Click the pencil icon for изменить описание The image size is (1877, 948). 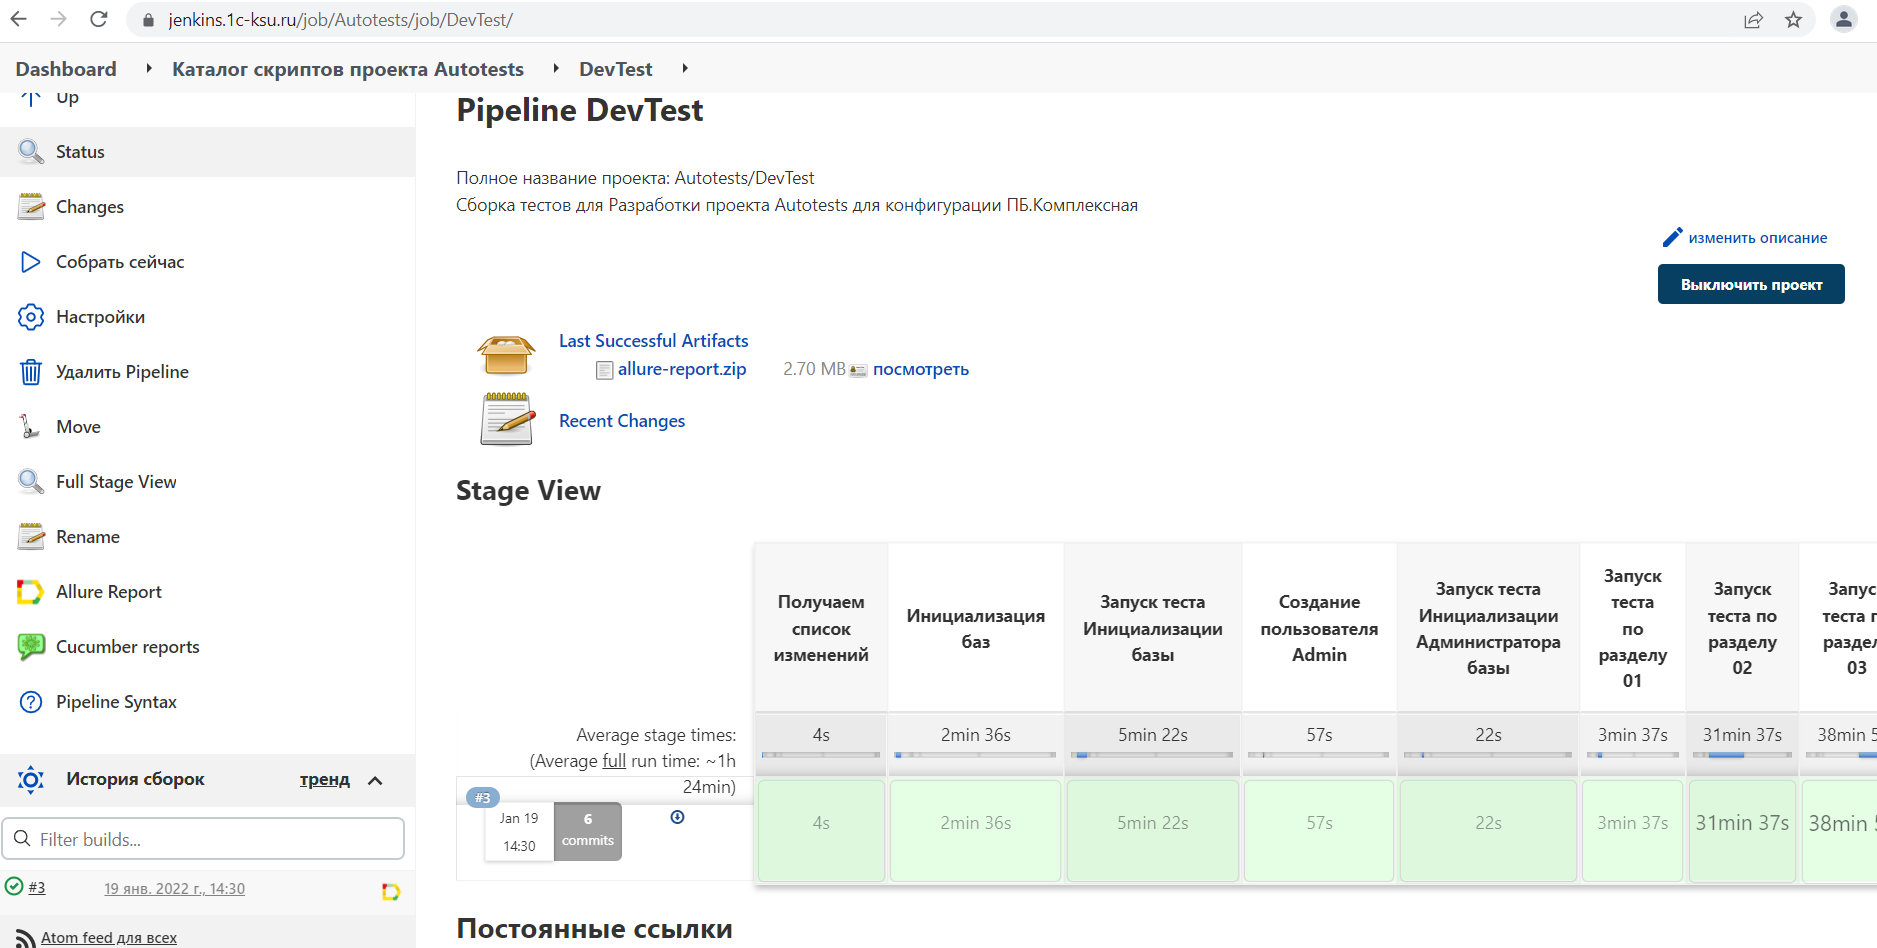1672,238
